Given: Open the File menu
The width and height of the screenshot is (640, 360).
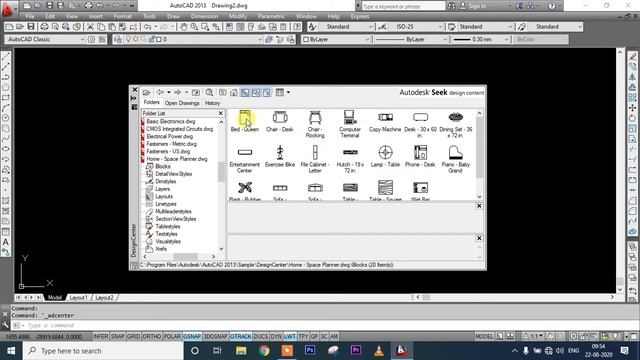Looking at the screenshot, I should (30, 16).
